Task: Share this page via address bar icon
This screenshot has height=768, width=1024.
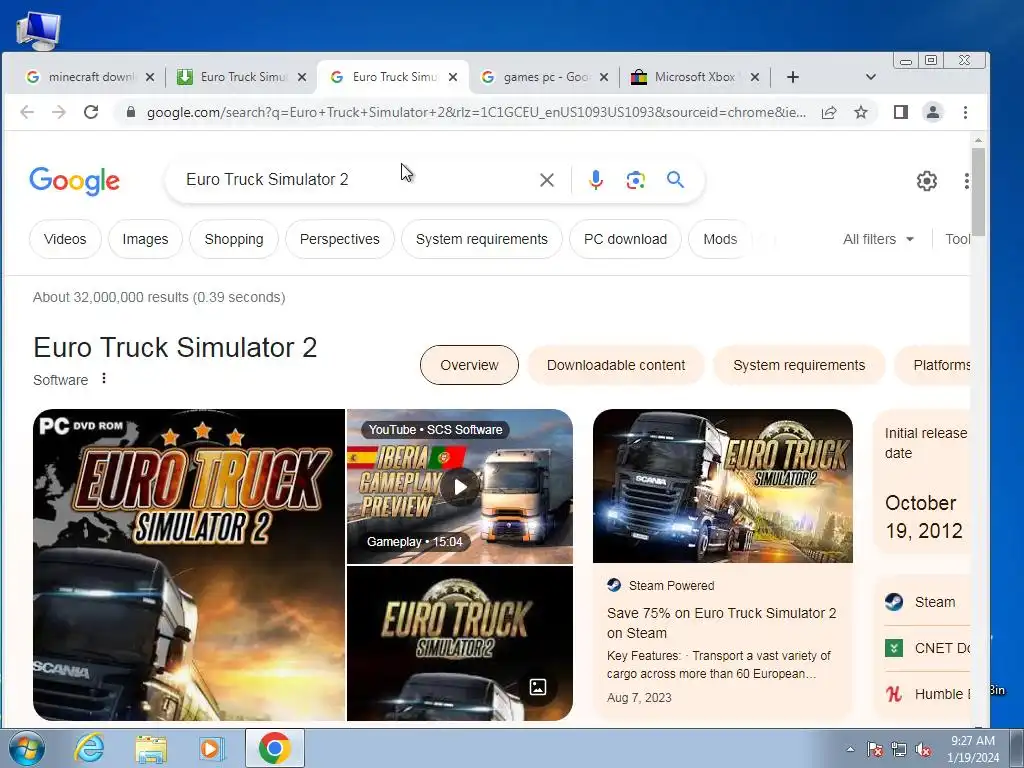Action: tap(829, 112)
